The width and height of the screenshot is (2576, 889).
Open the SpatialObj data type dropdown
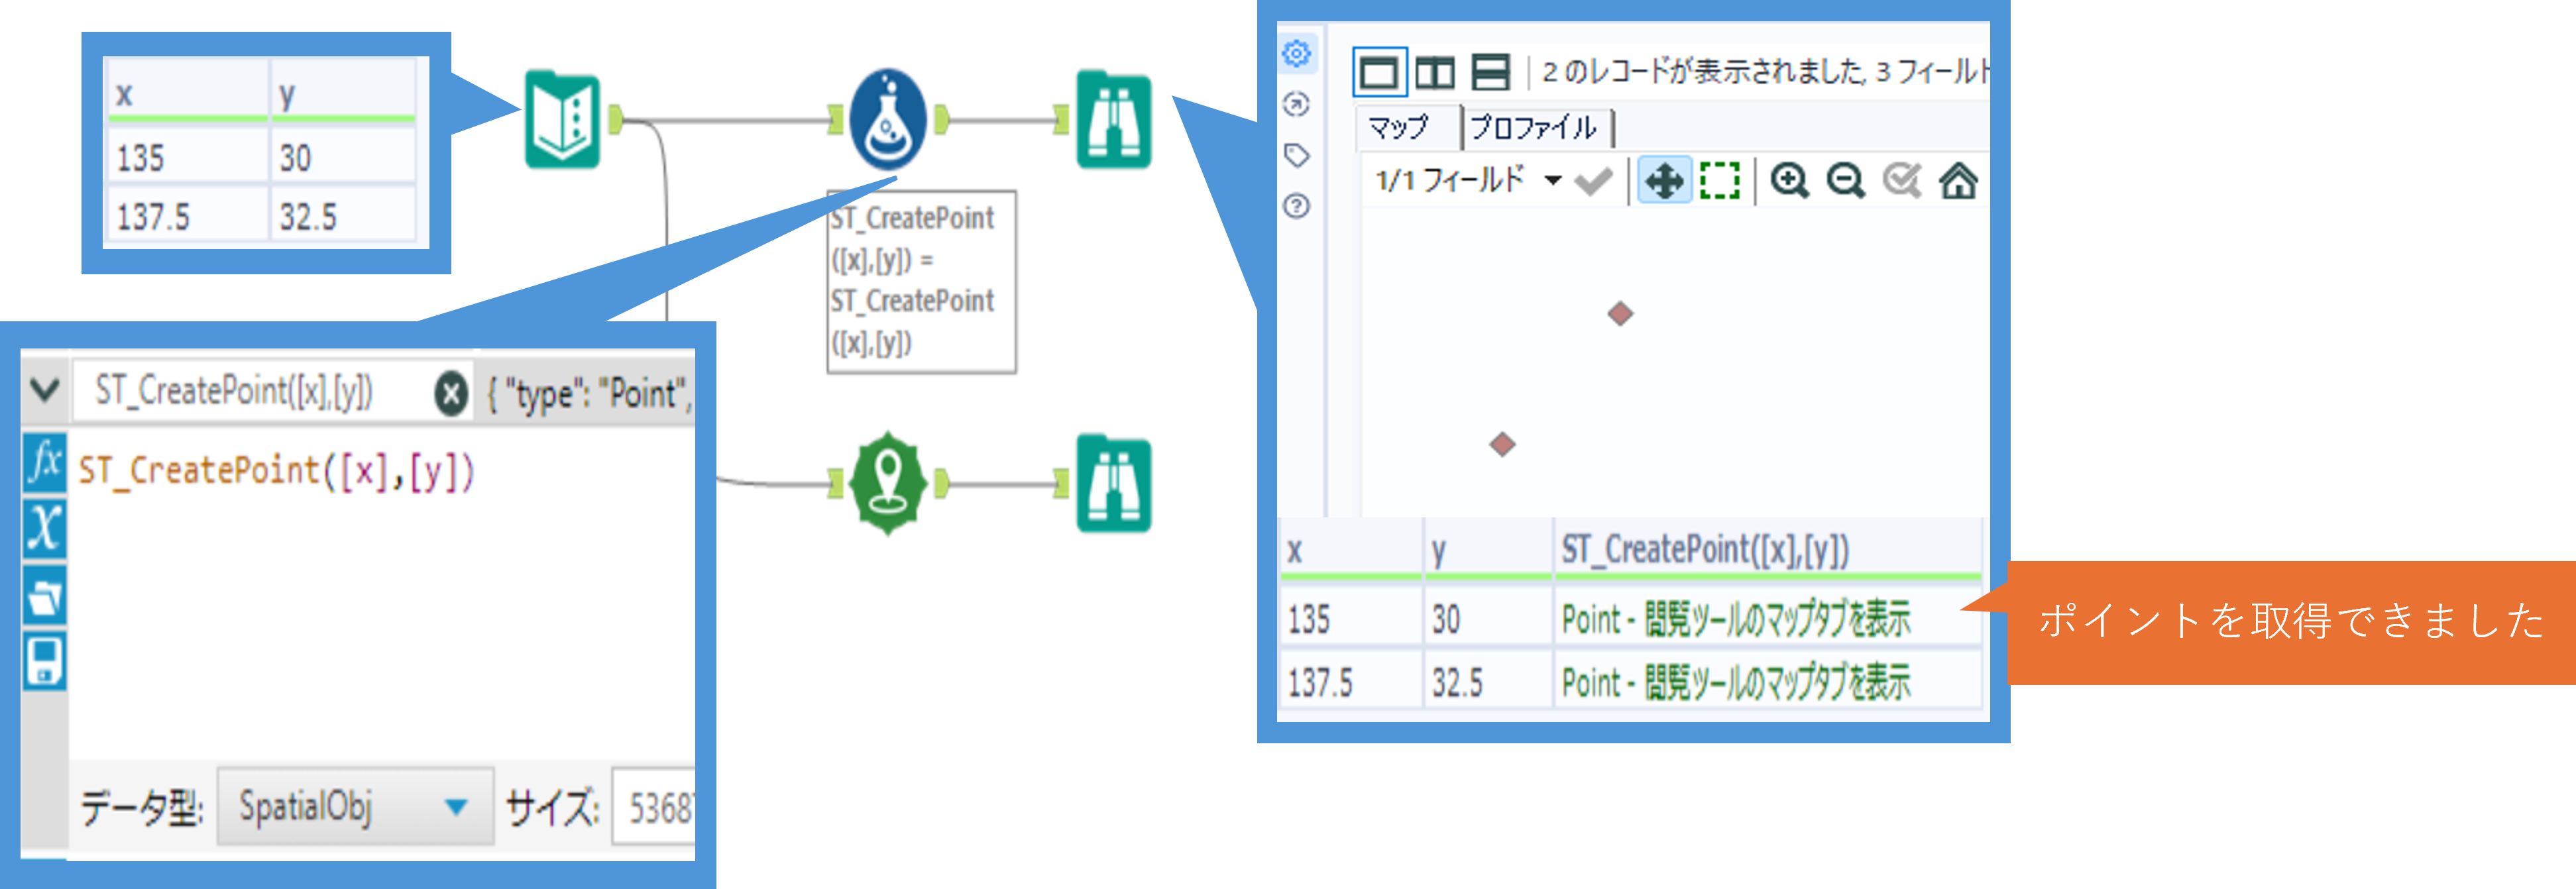click(455, 807)
